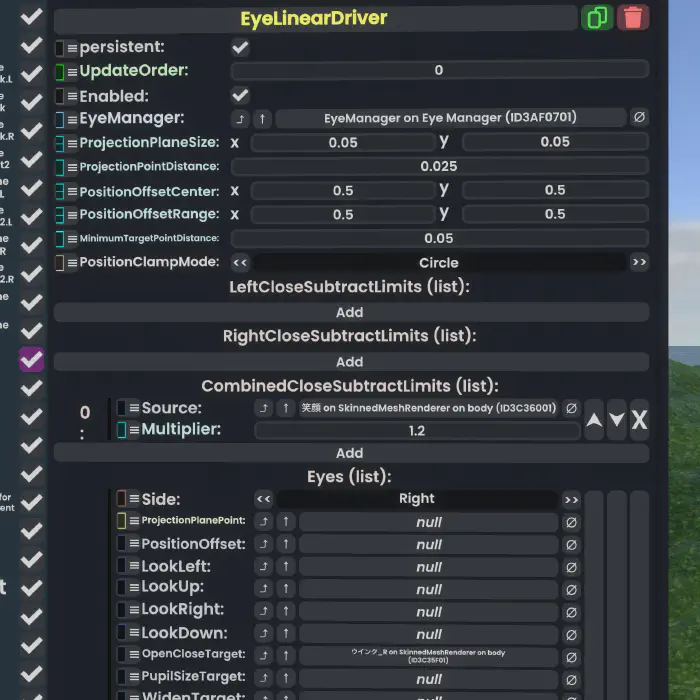Delete the EyeLinearDriver component with trash icon
700x700 pixels.
633,18
